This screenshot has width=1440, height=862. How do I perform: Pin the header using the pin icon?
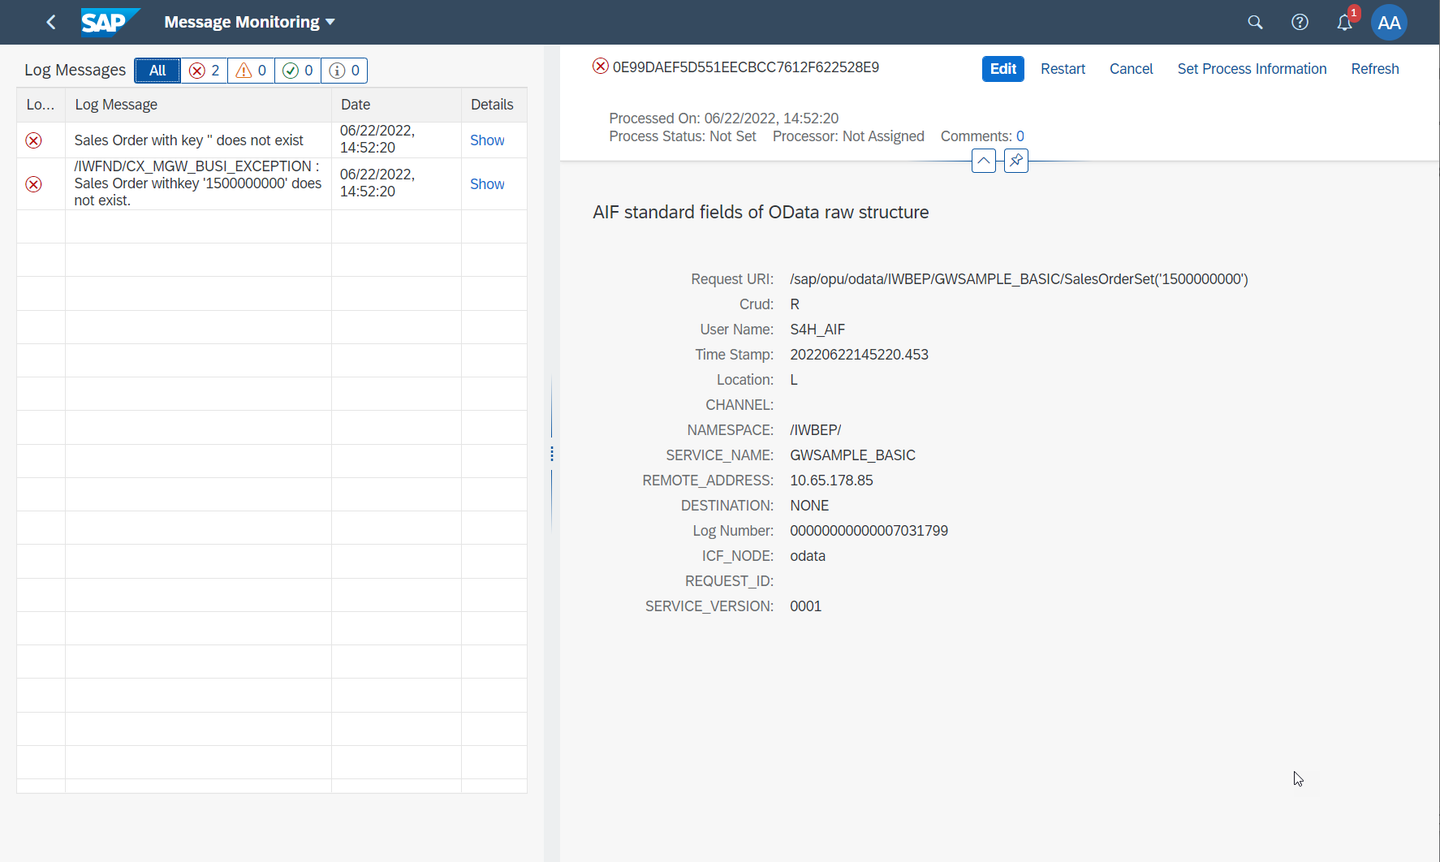tap(1016, 161)
